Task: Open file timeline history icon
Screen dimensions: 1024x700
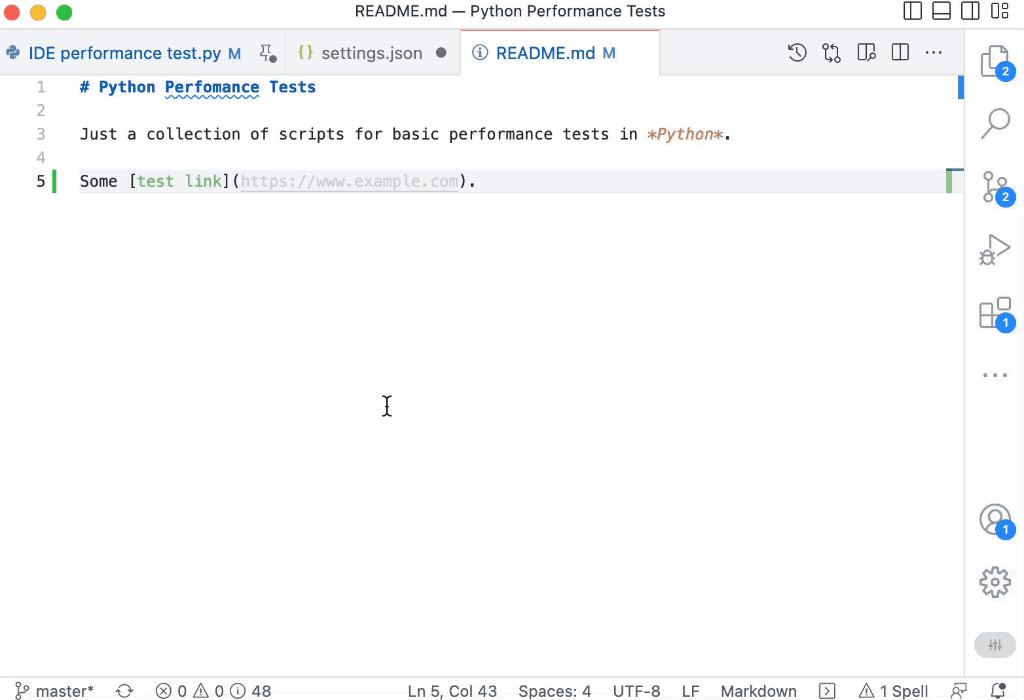Action: tap(797, 53)
